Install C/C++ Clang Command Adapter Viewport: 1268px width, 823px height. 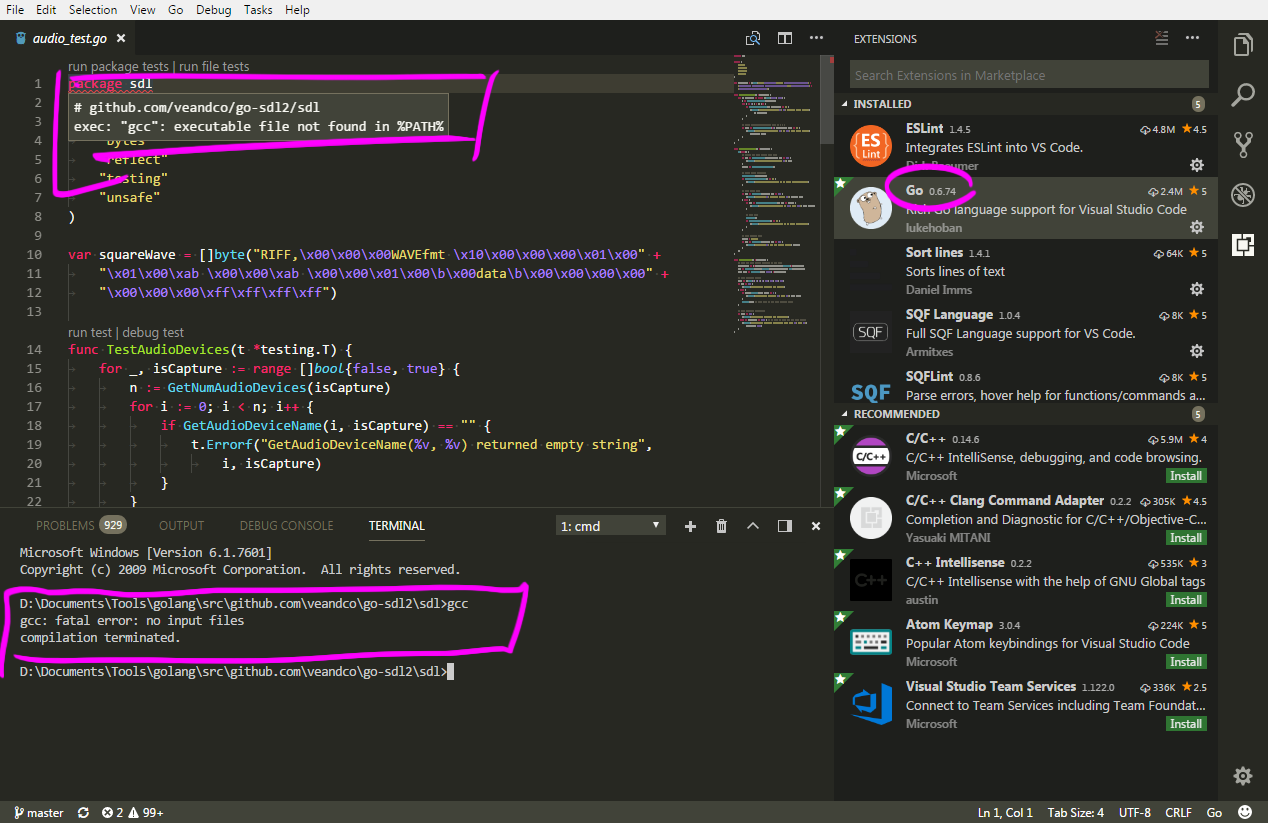[x=1186, y=538]
